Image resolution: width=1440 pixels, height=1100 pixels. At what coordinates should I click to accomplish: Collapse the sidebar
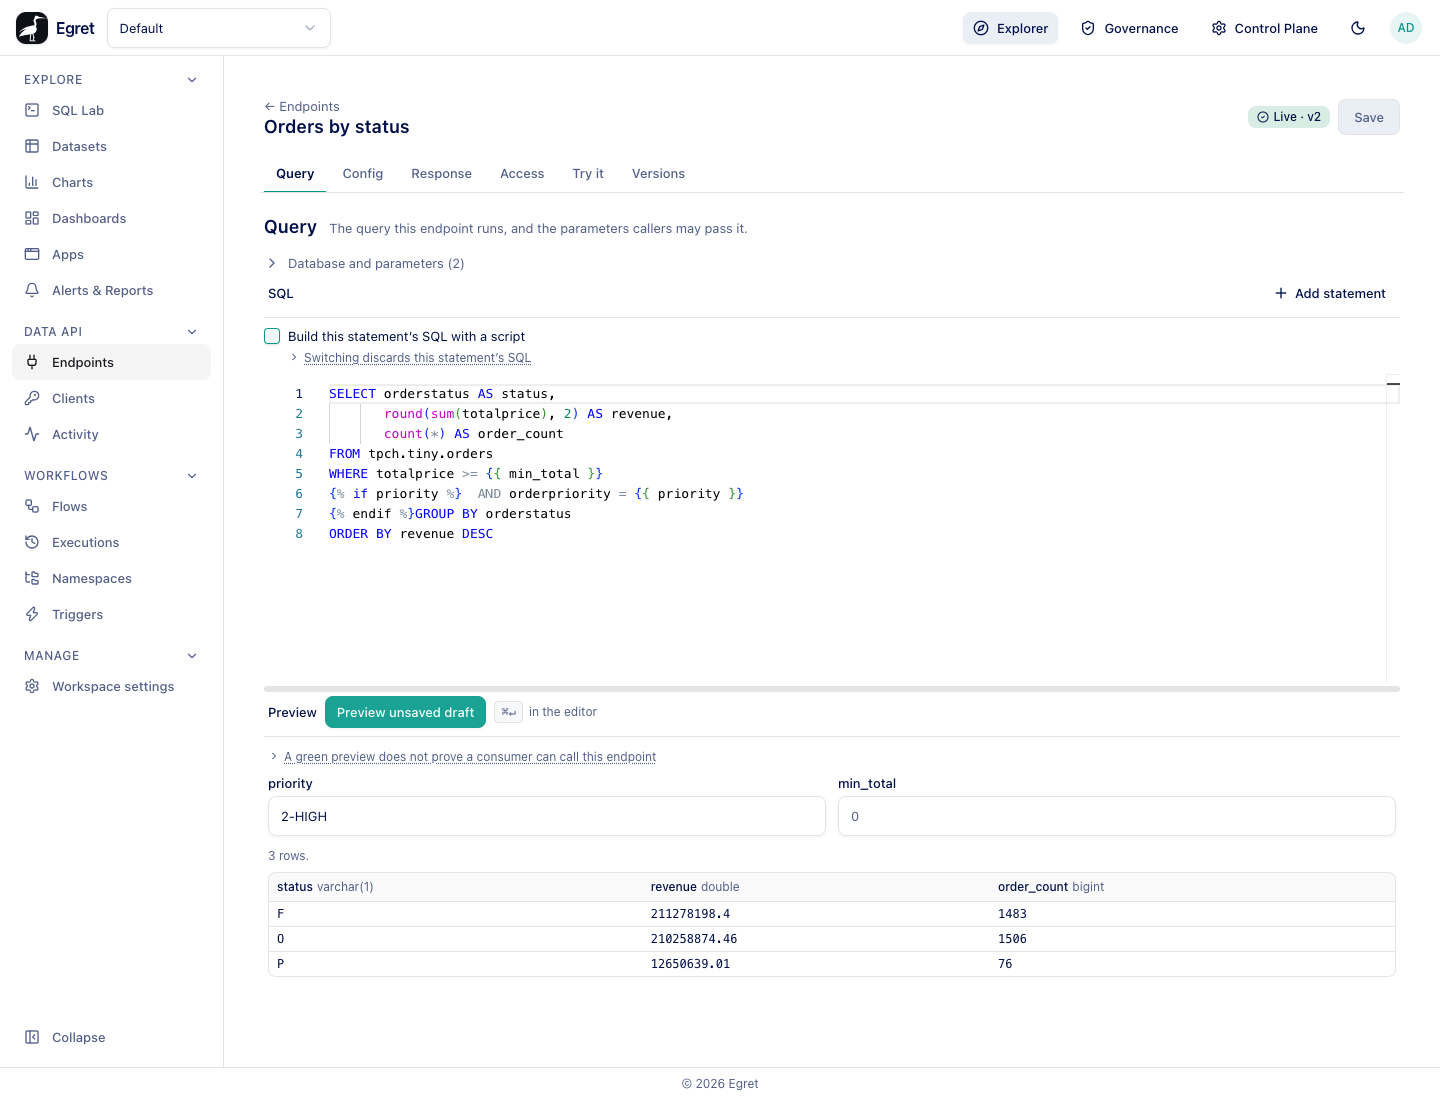pyautogui.click(x=66, y=1037)
